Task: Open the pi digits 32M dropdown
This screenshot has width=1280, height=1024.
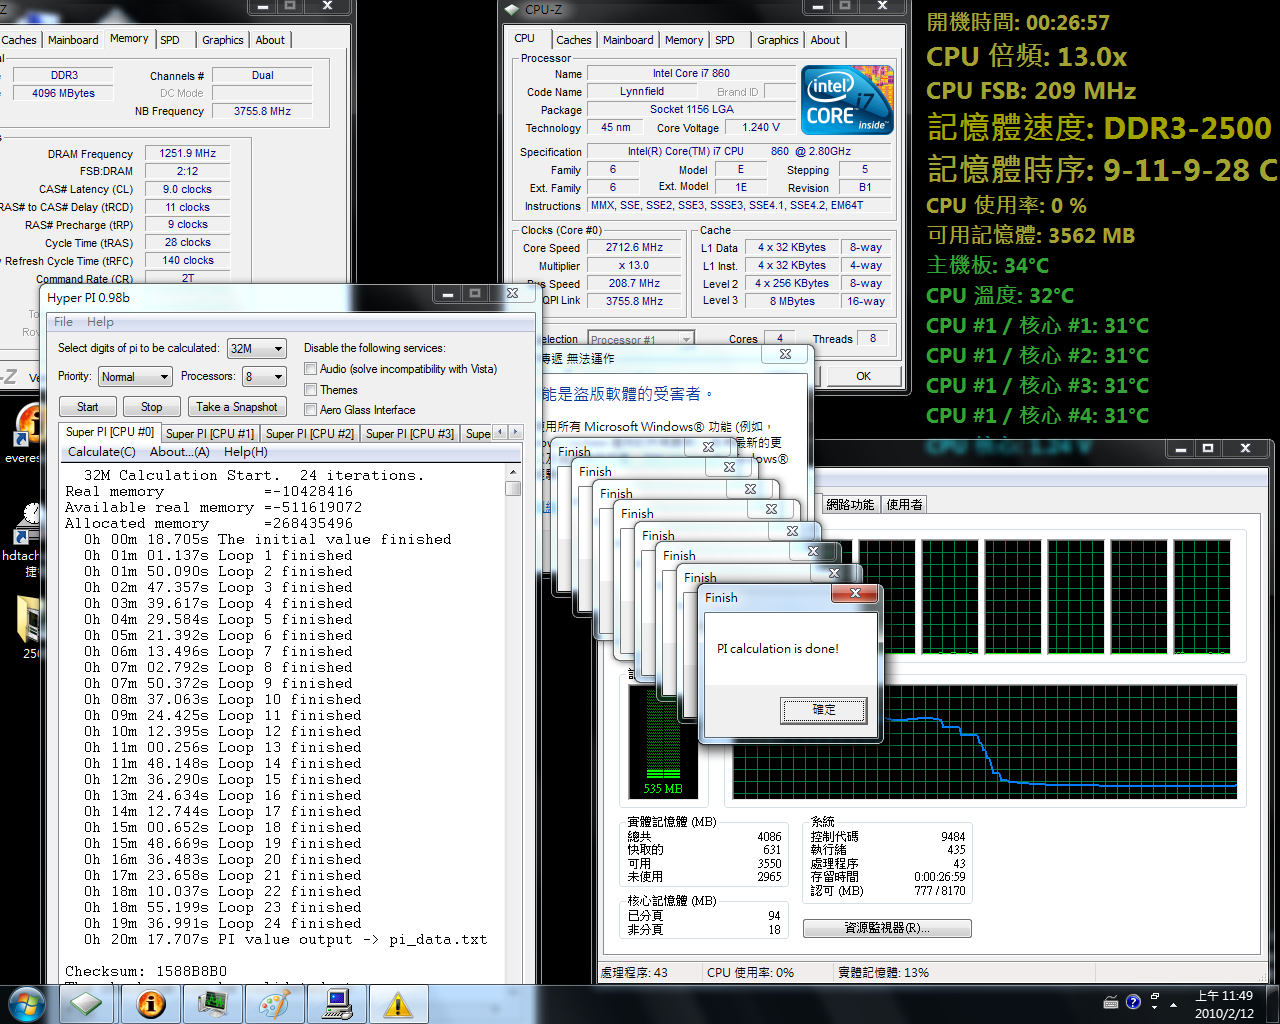Action: (x=257, y=348)
